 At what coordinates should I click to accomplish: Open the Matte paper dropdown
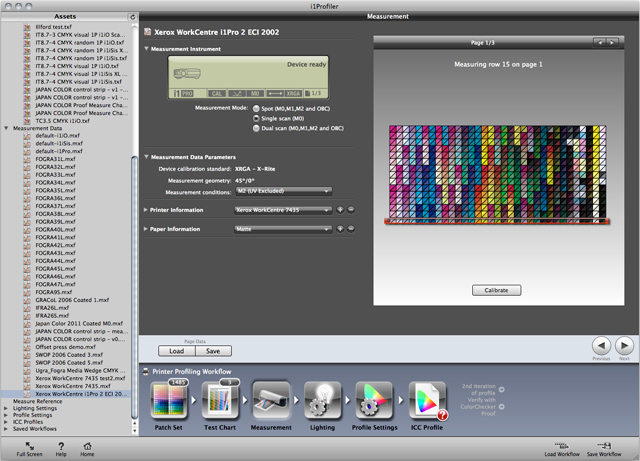click(x=282, y=229)
